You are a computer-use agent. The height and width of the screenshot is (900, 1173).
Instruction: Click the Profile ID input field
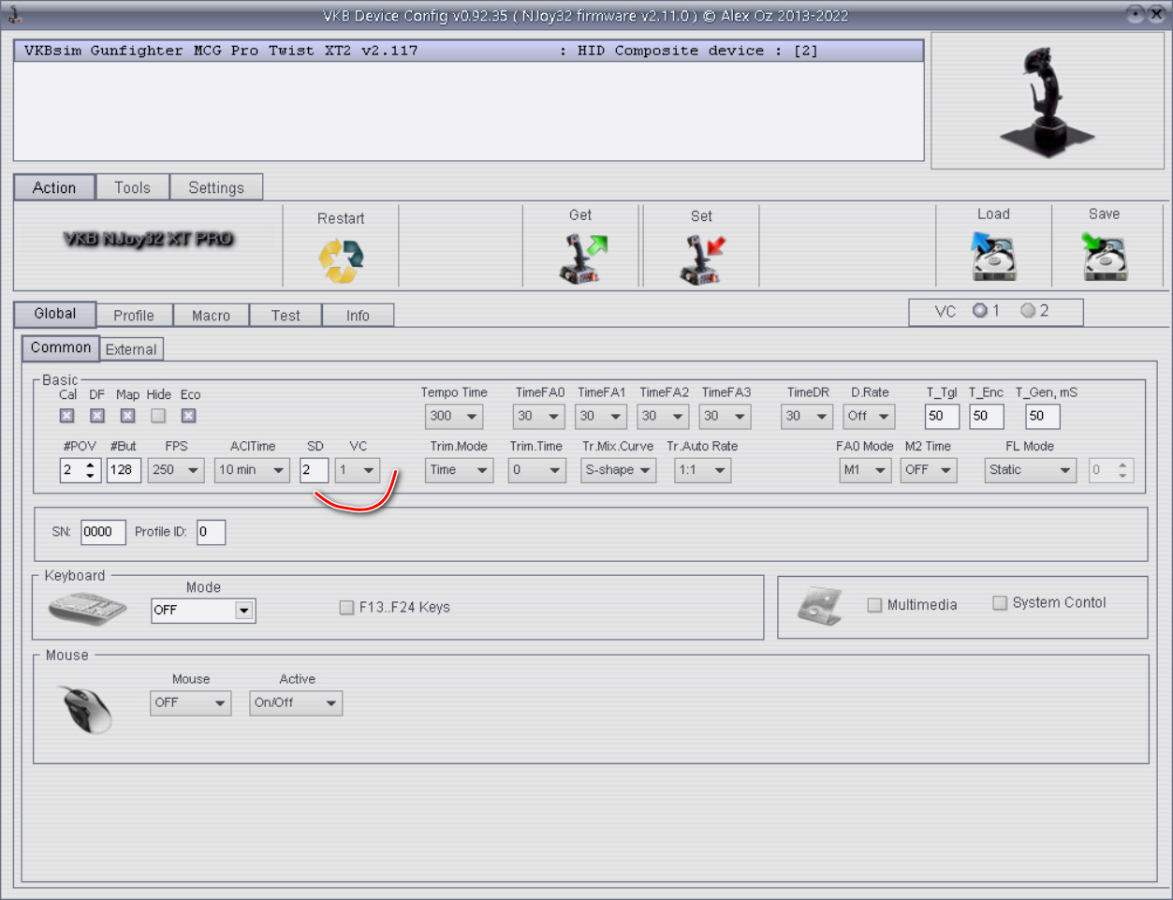tap(211, 532)
